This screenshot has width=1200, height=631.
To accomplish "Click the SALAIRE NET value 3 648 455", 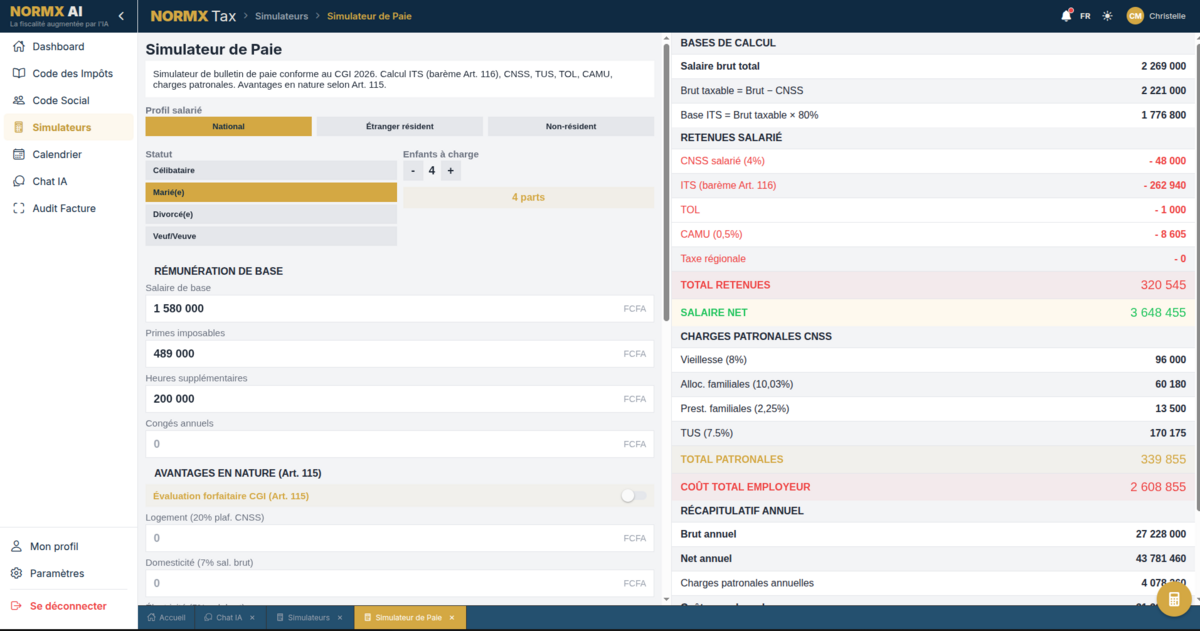I will (x=1158, y=313).
